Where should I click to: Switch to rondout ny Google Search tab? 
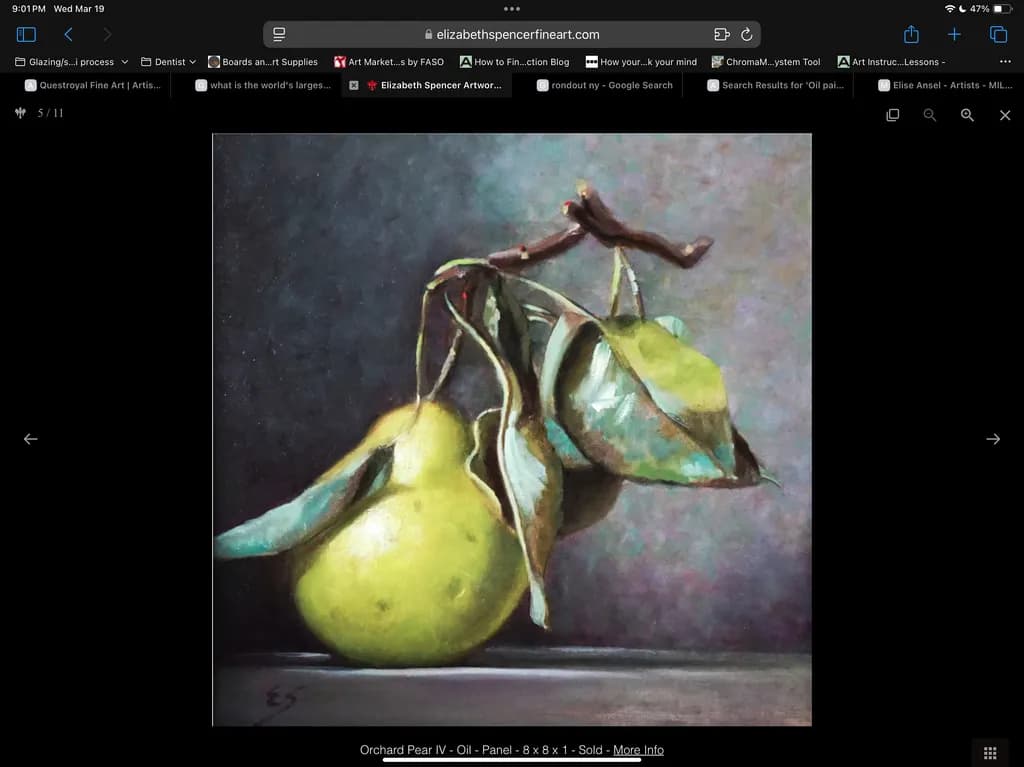pos(605,86)
